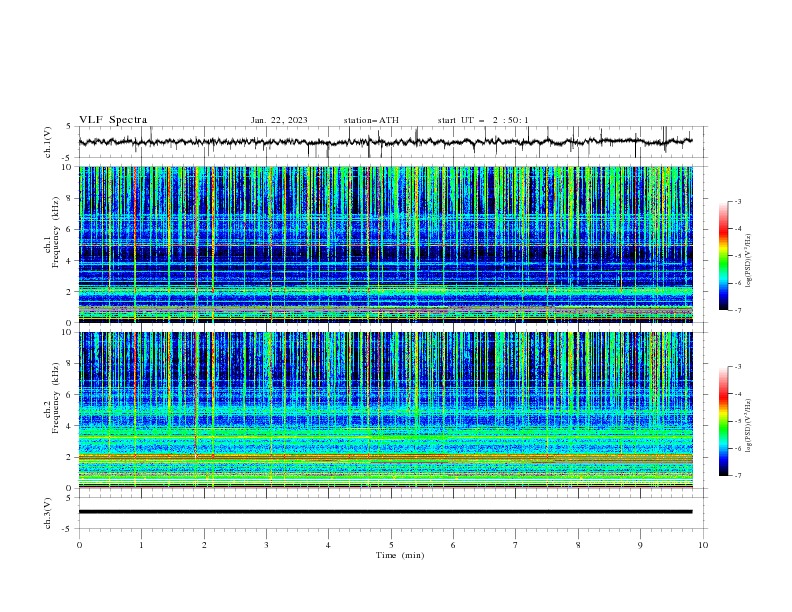Click the "VLF Spectra" plot title
The width and height of the screenshot is (792, 612).
click(113, 120)
